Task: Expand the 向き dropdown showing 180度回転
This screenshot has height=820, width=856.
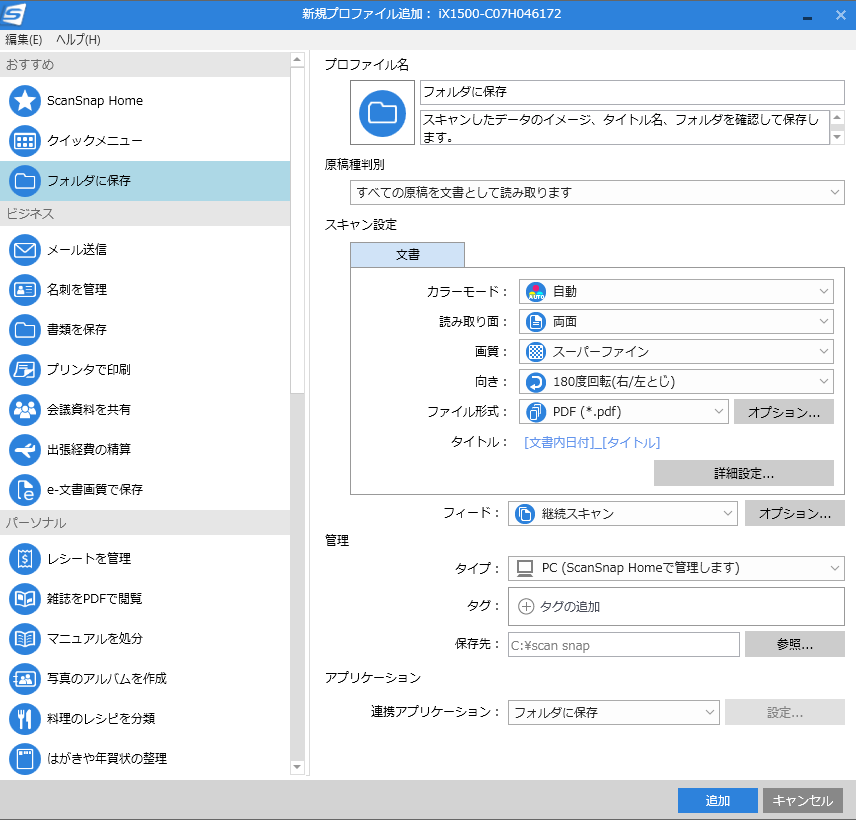Action: click(x=676, y=382)
